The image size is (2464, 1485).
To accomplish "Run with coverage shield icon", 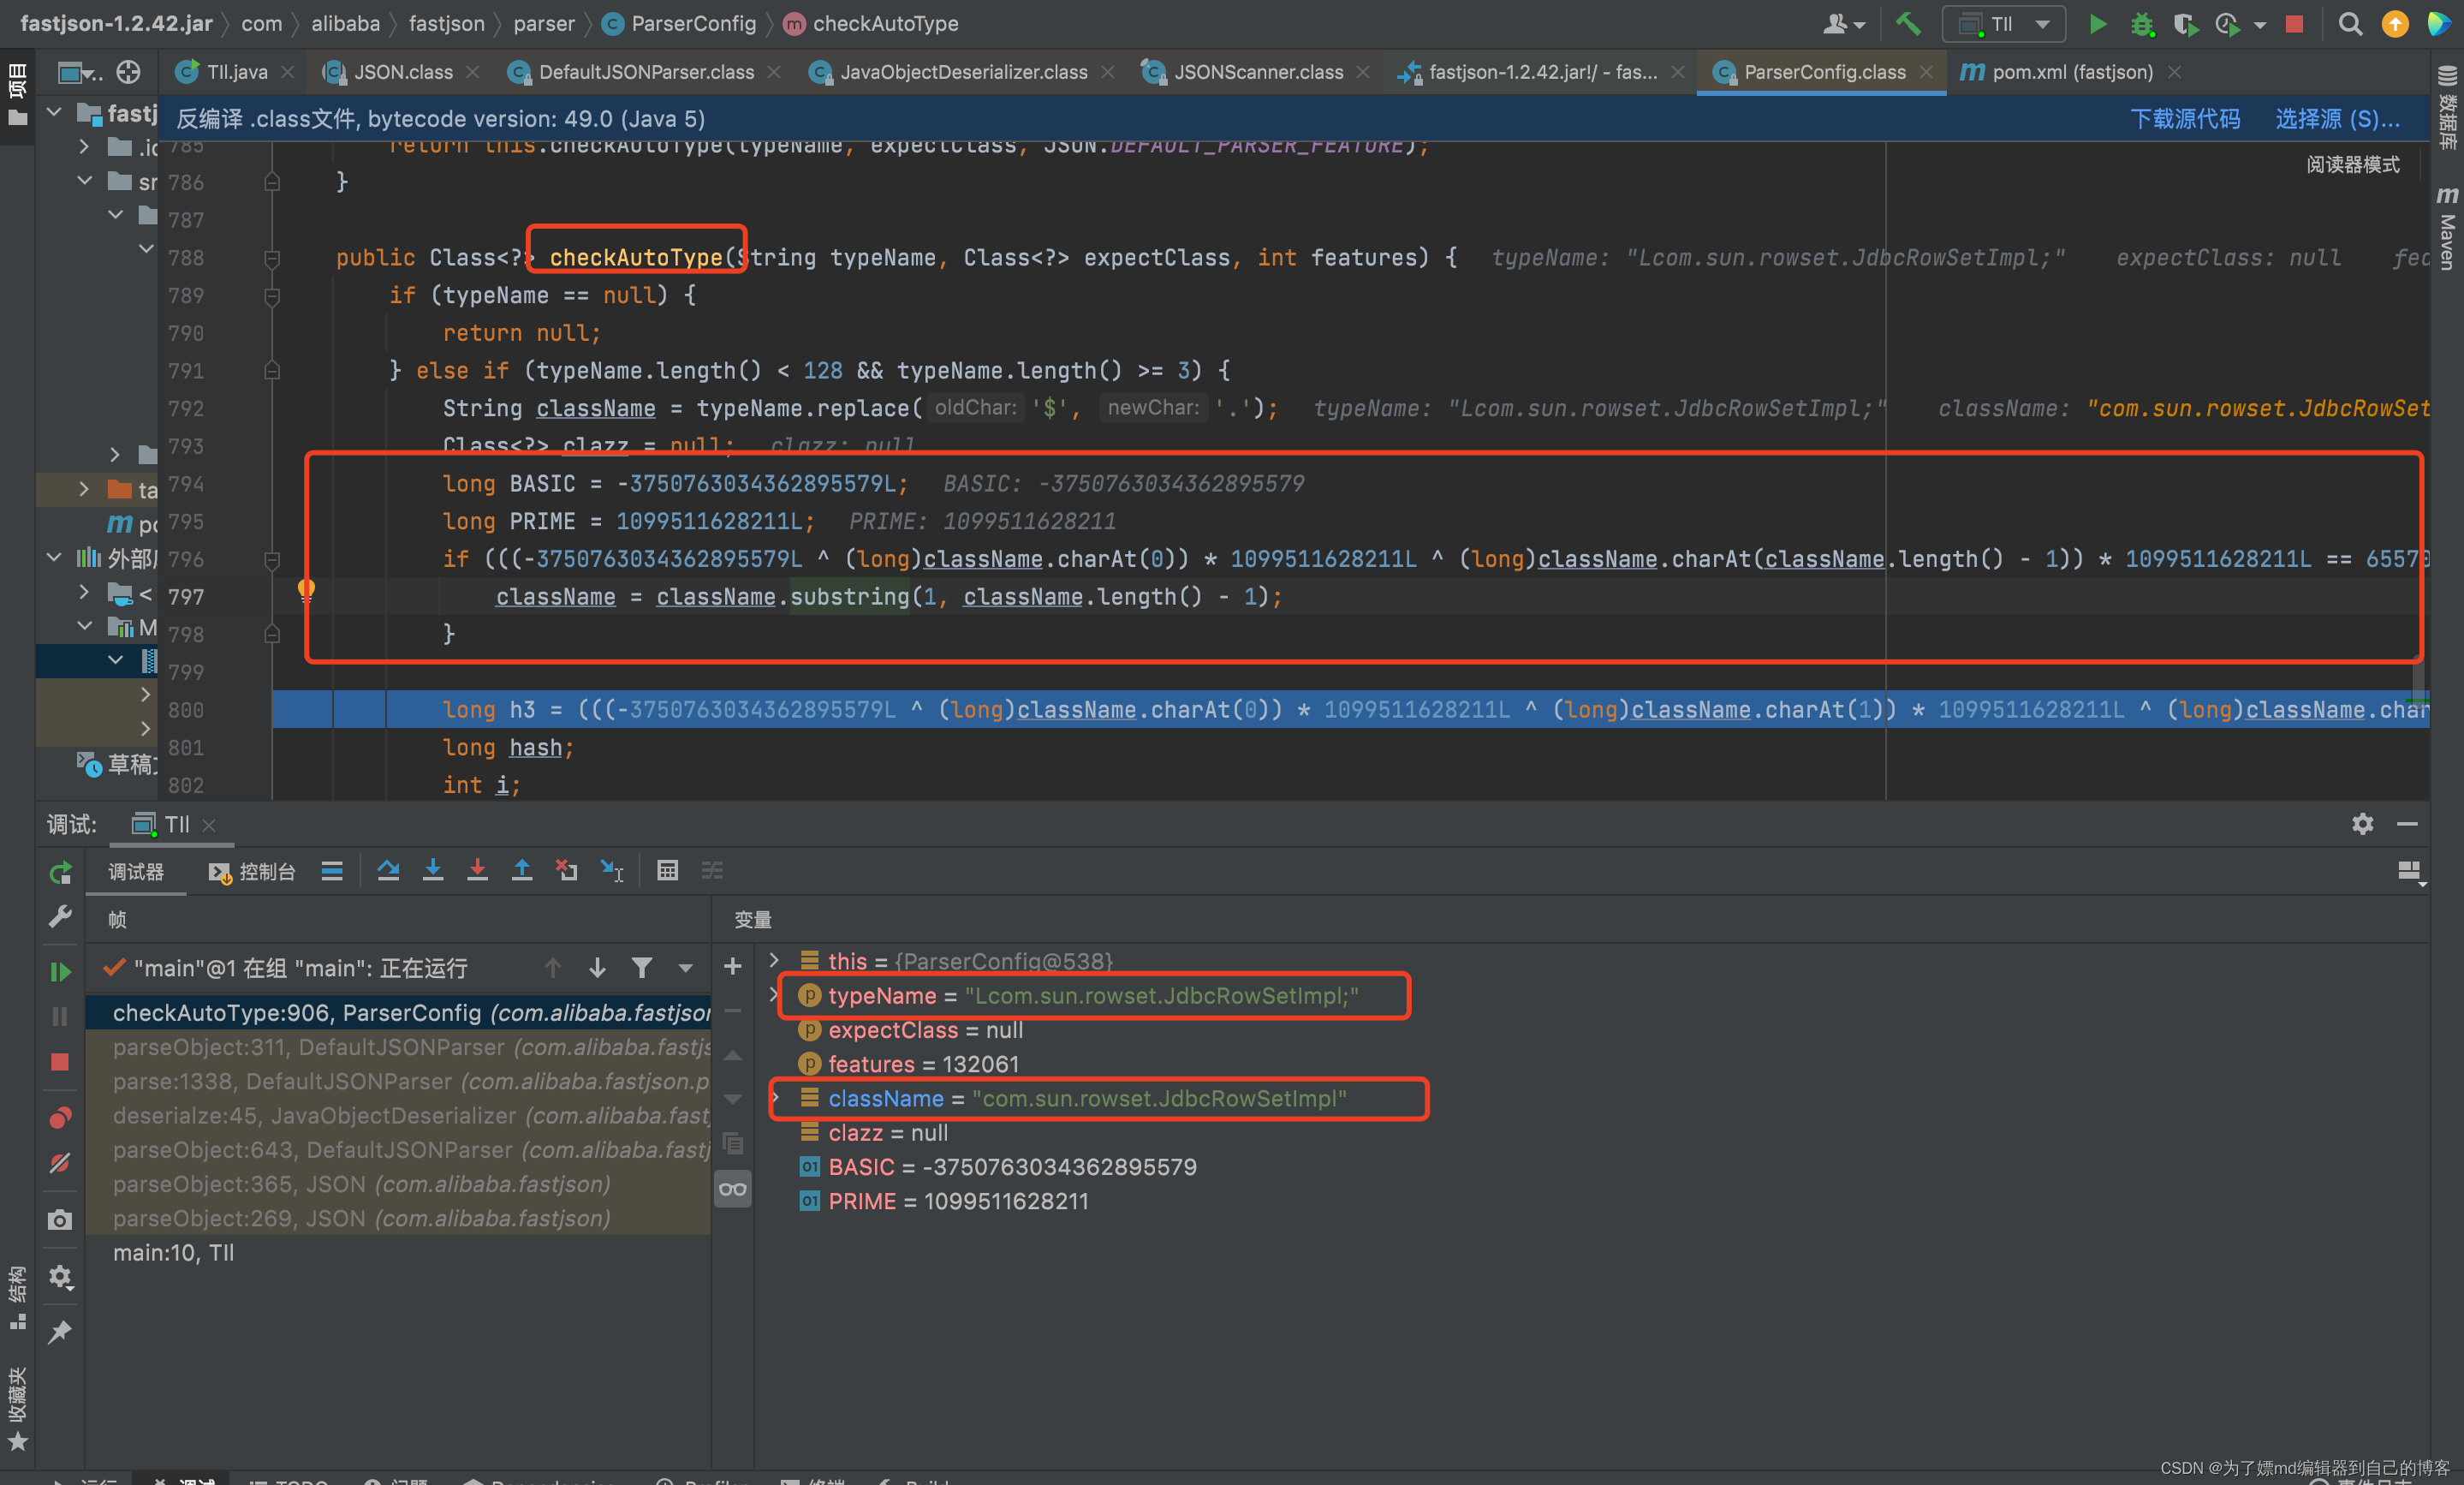I will (x=2185, y=23).
